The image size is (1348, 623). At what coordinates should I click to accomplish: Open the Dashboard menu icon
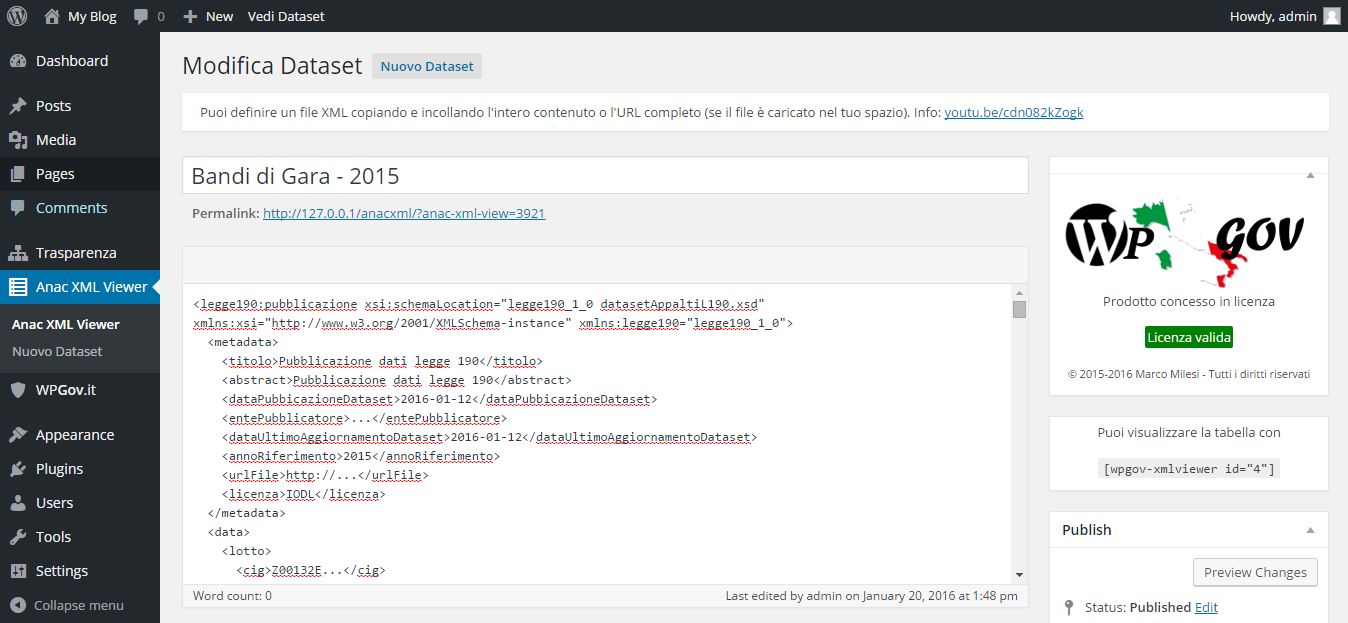(x=18, y=61)
